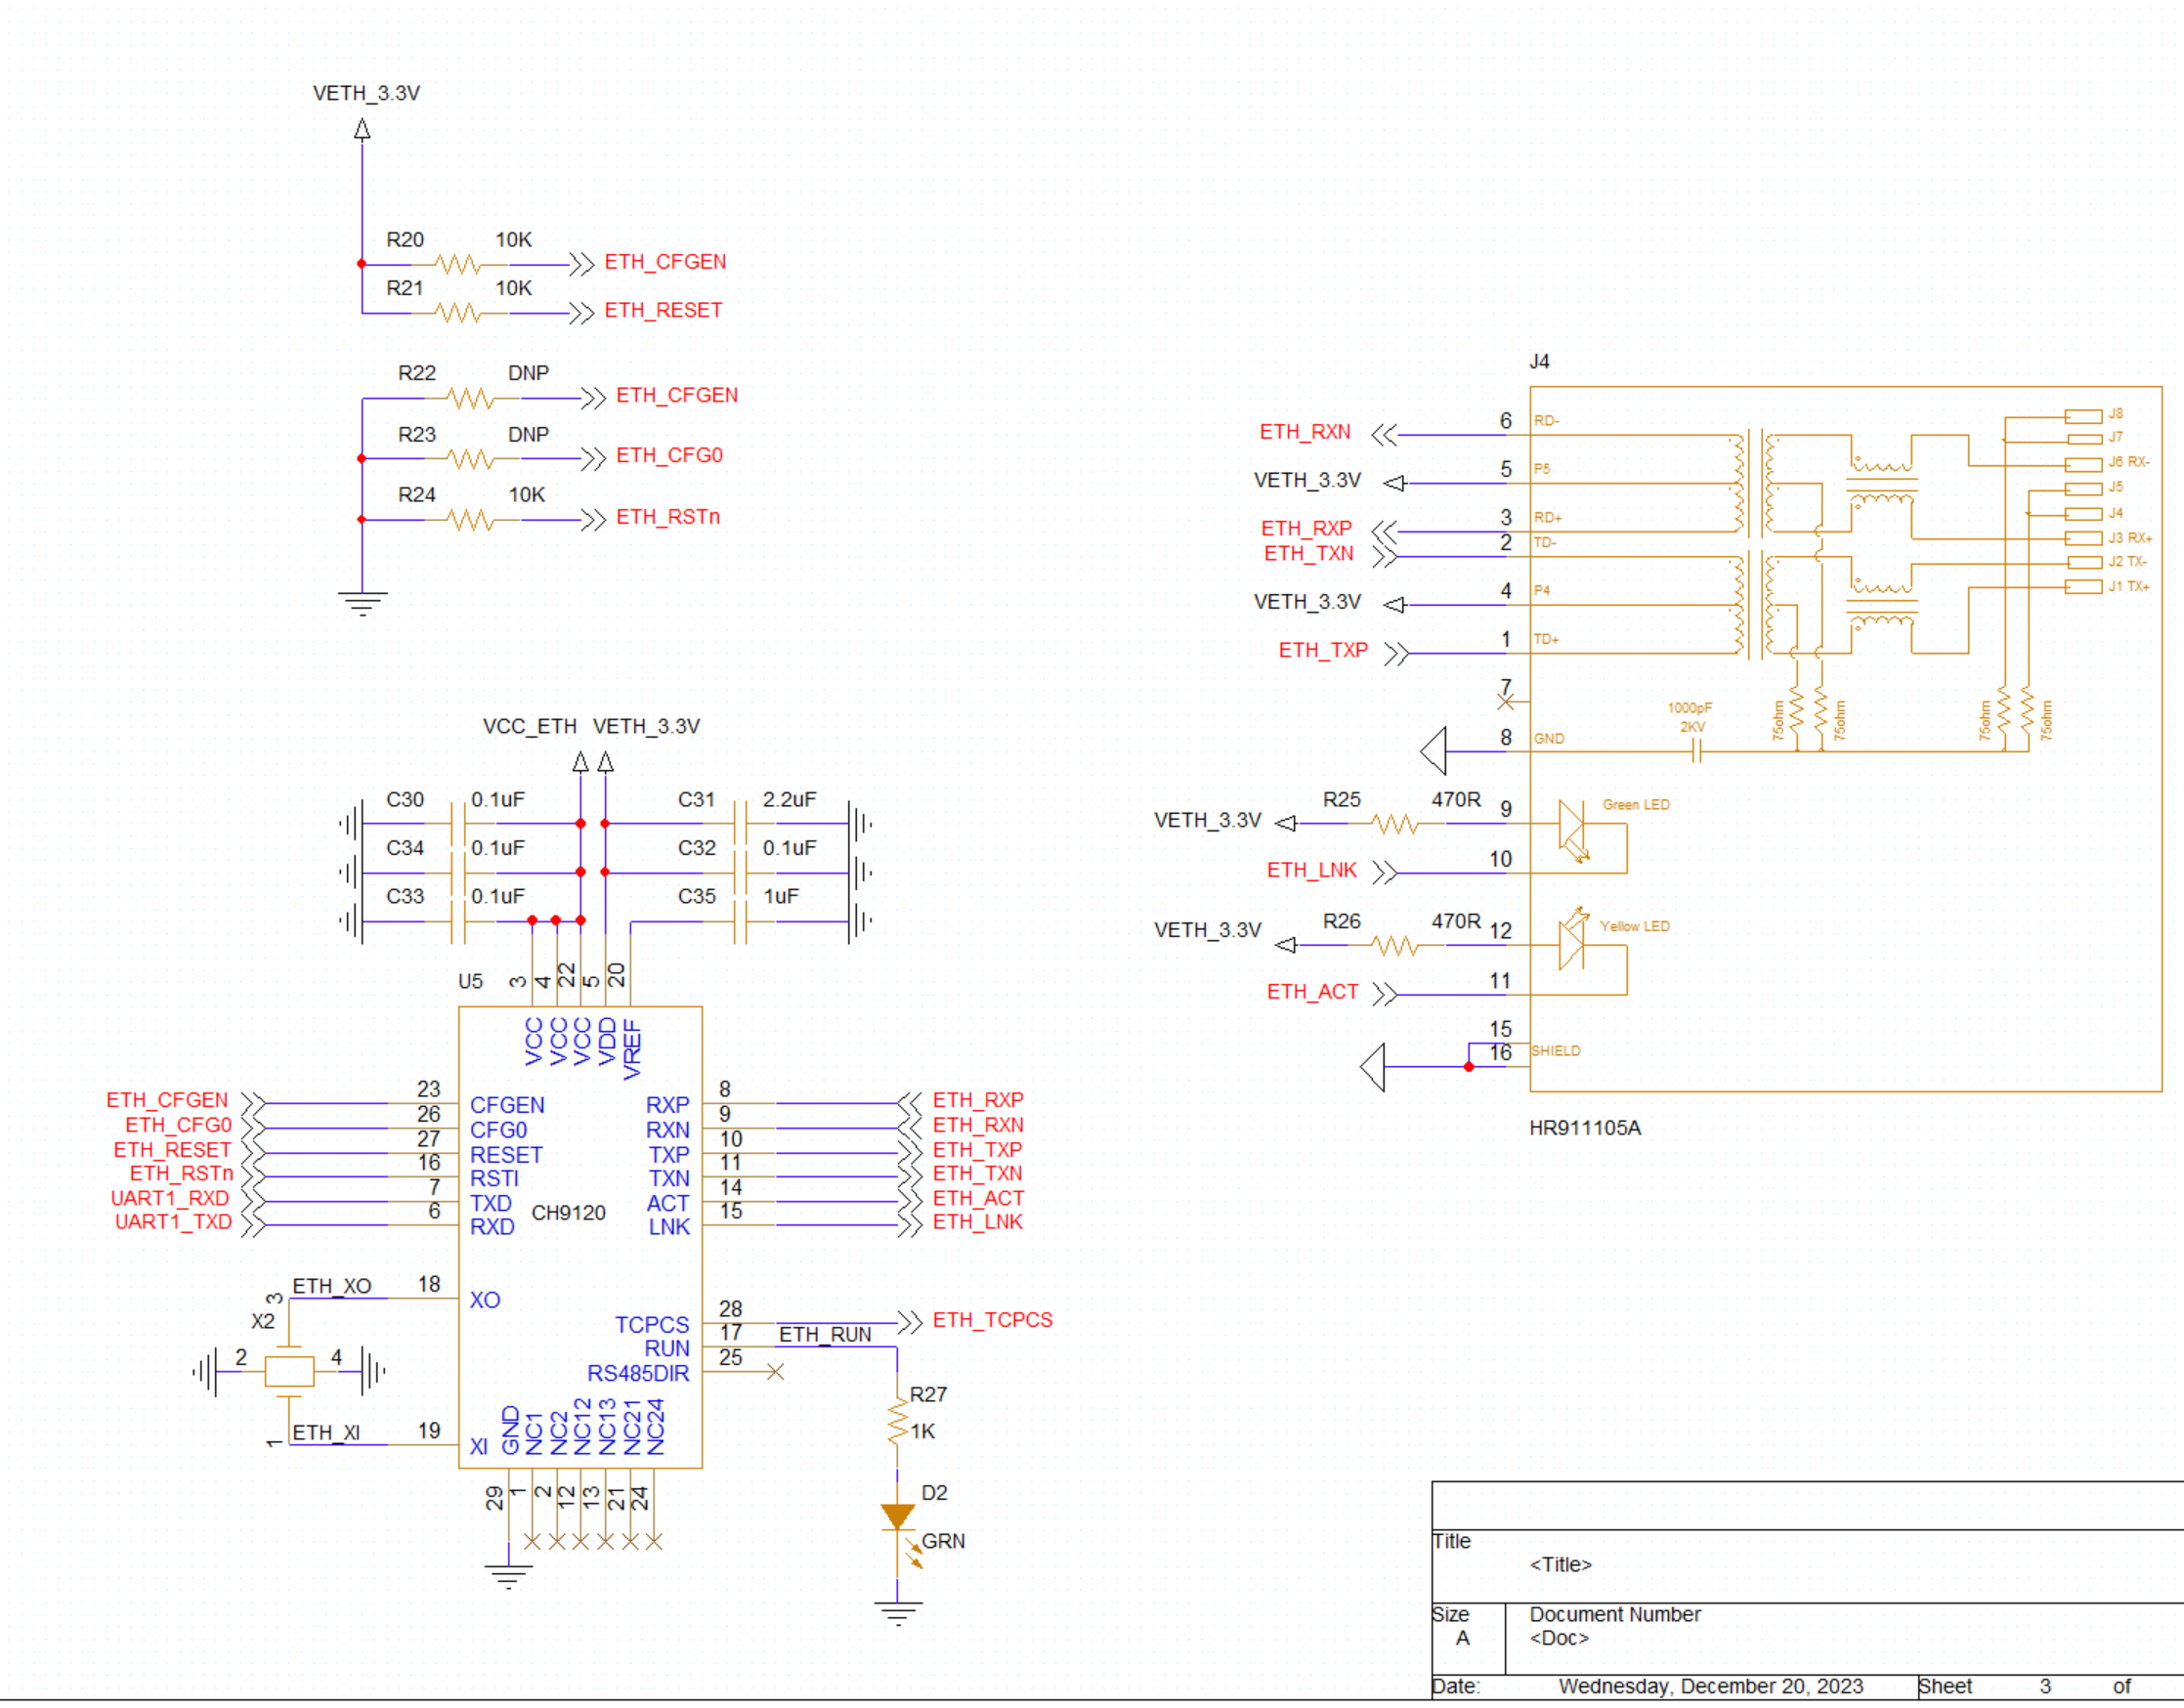
Task: Click the date Wednesday, December 20, 2023
Action: [x=1711, y=1686]
